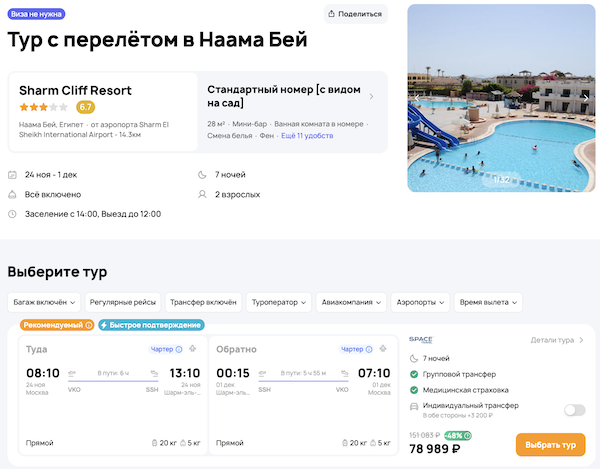The image size is (600, 469).
Task: Open Детали тура link
Action: (557, 340)
